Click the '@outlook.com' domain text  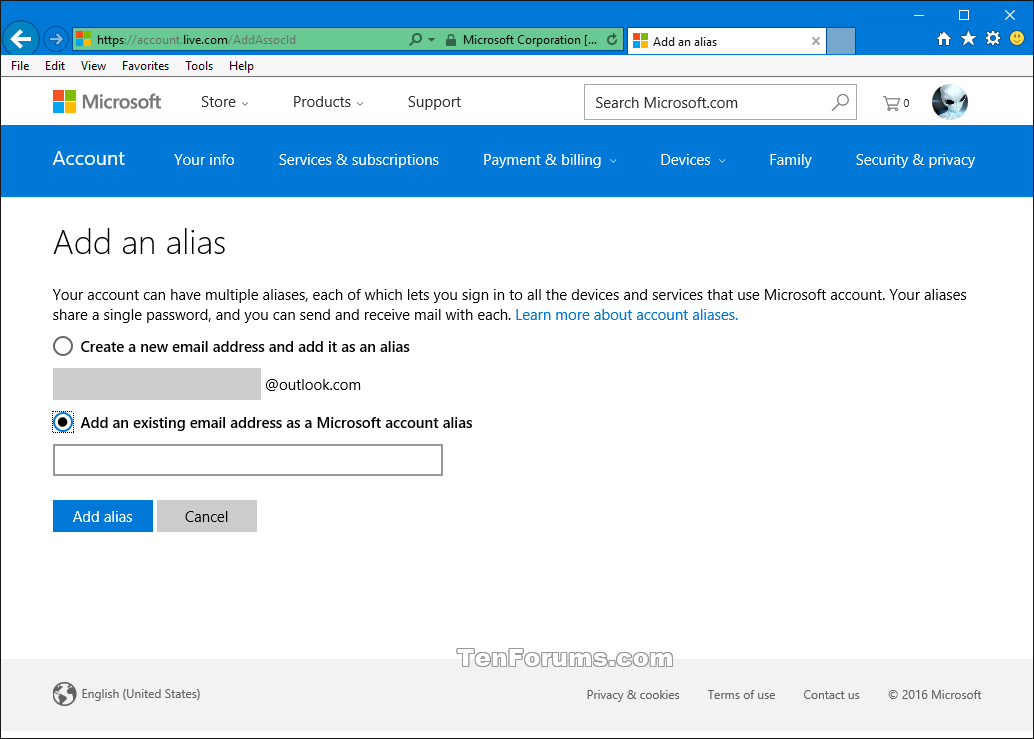pos(313,385)
